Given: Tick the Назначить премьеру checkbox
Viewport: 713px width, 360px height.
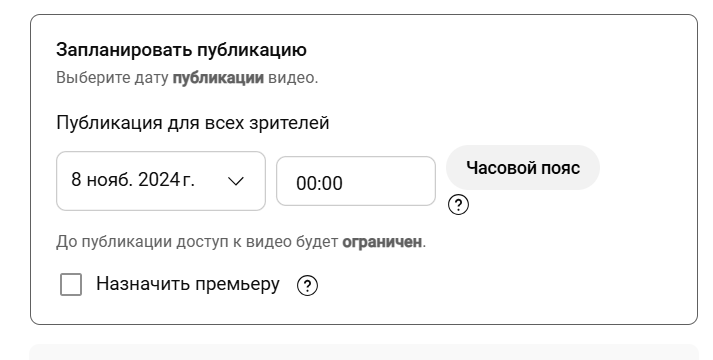Looking at the screenshot, I should pyautogui.click(x=71, y=285).
